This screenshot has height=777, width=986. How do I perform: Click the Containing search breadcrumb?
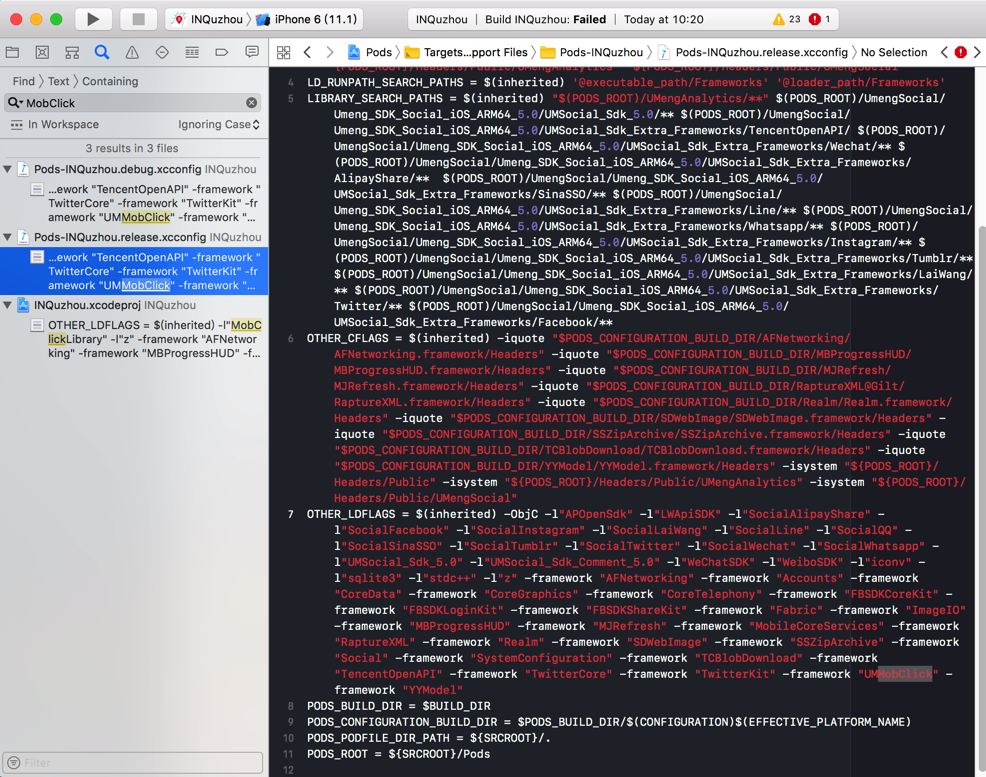(110, 81)
